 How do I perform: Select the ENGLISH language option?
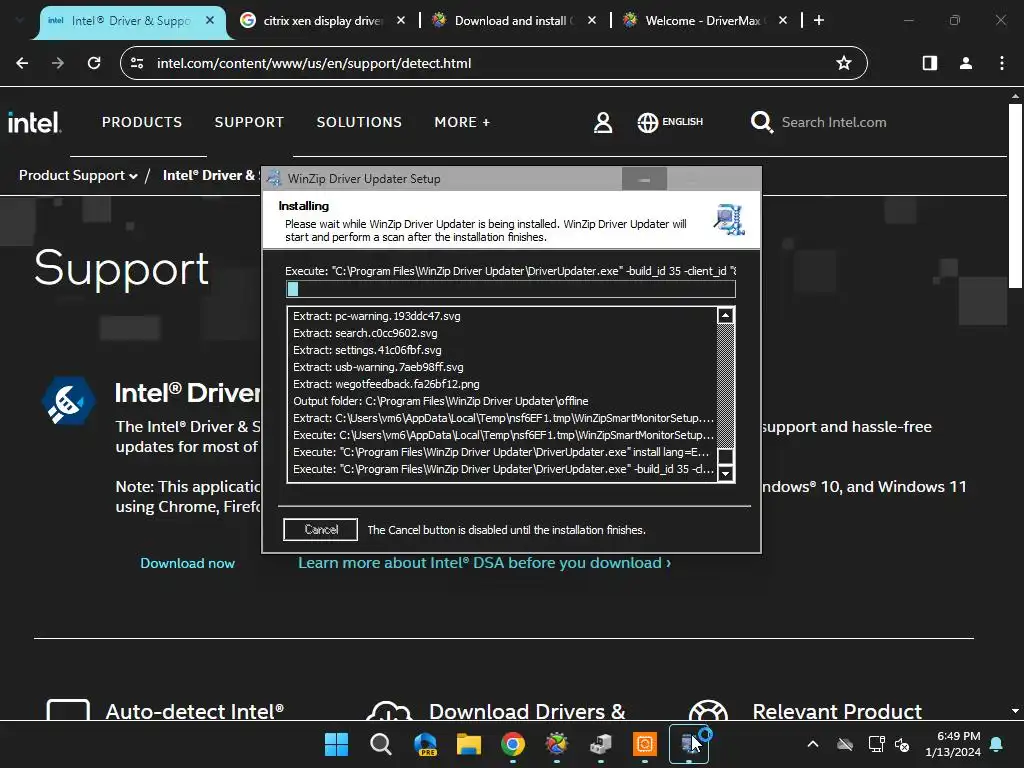coord(682,122)
